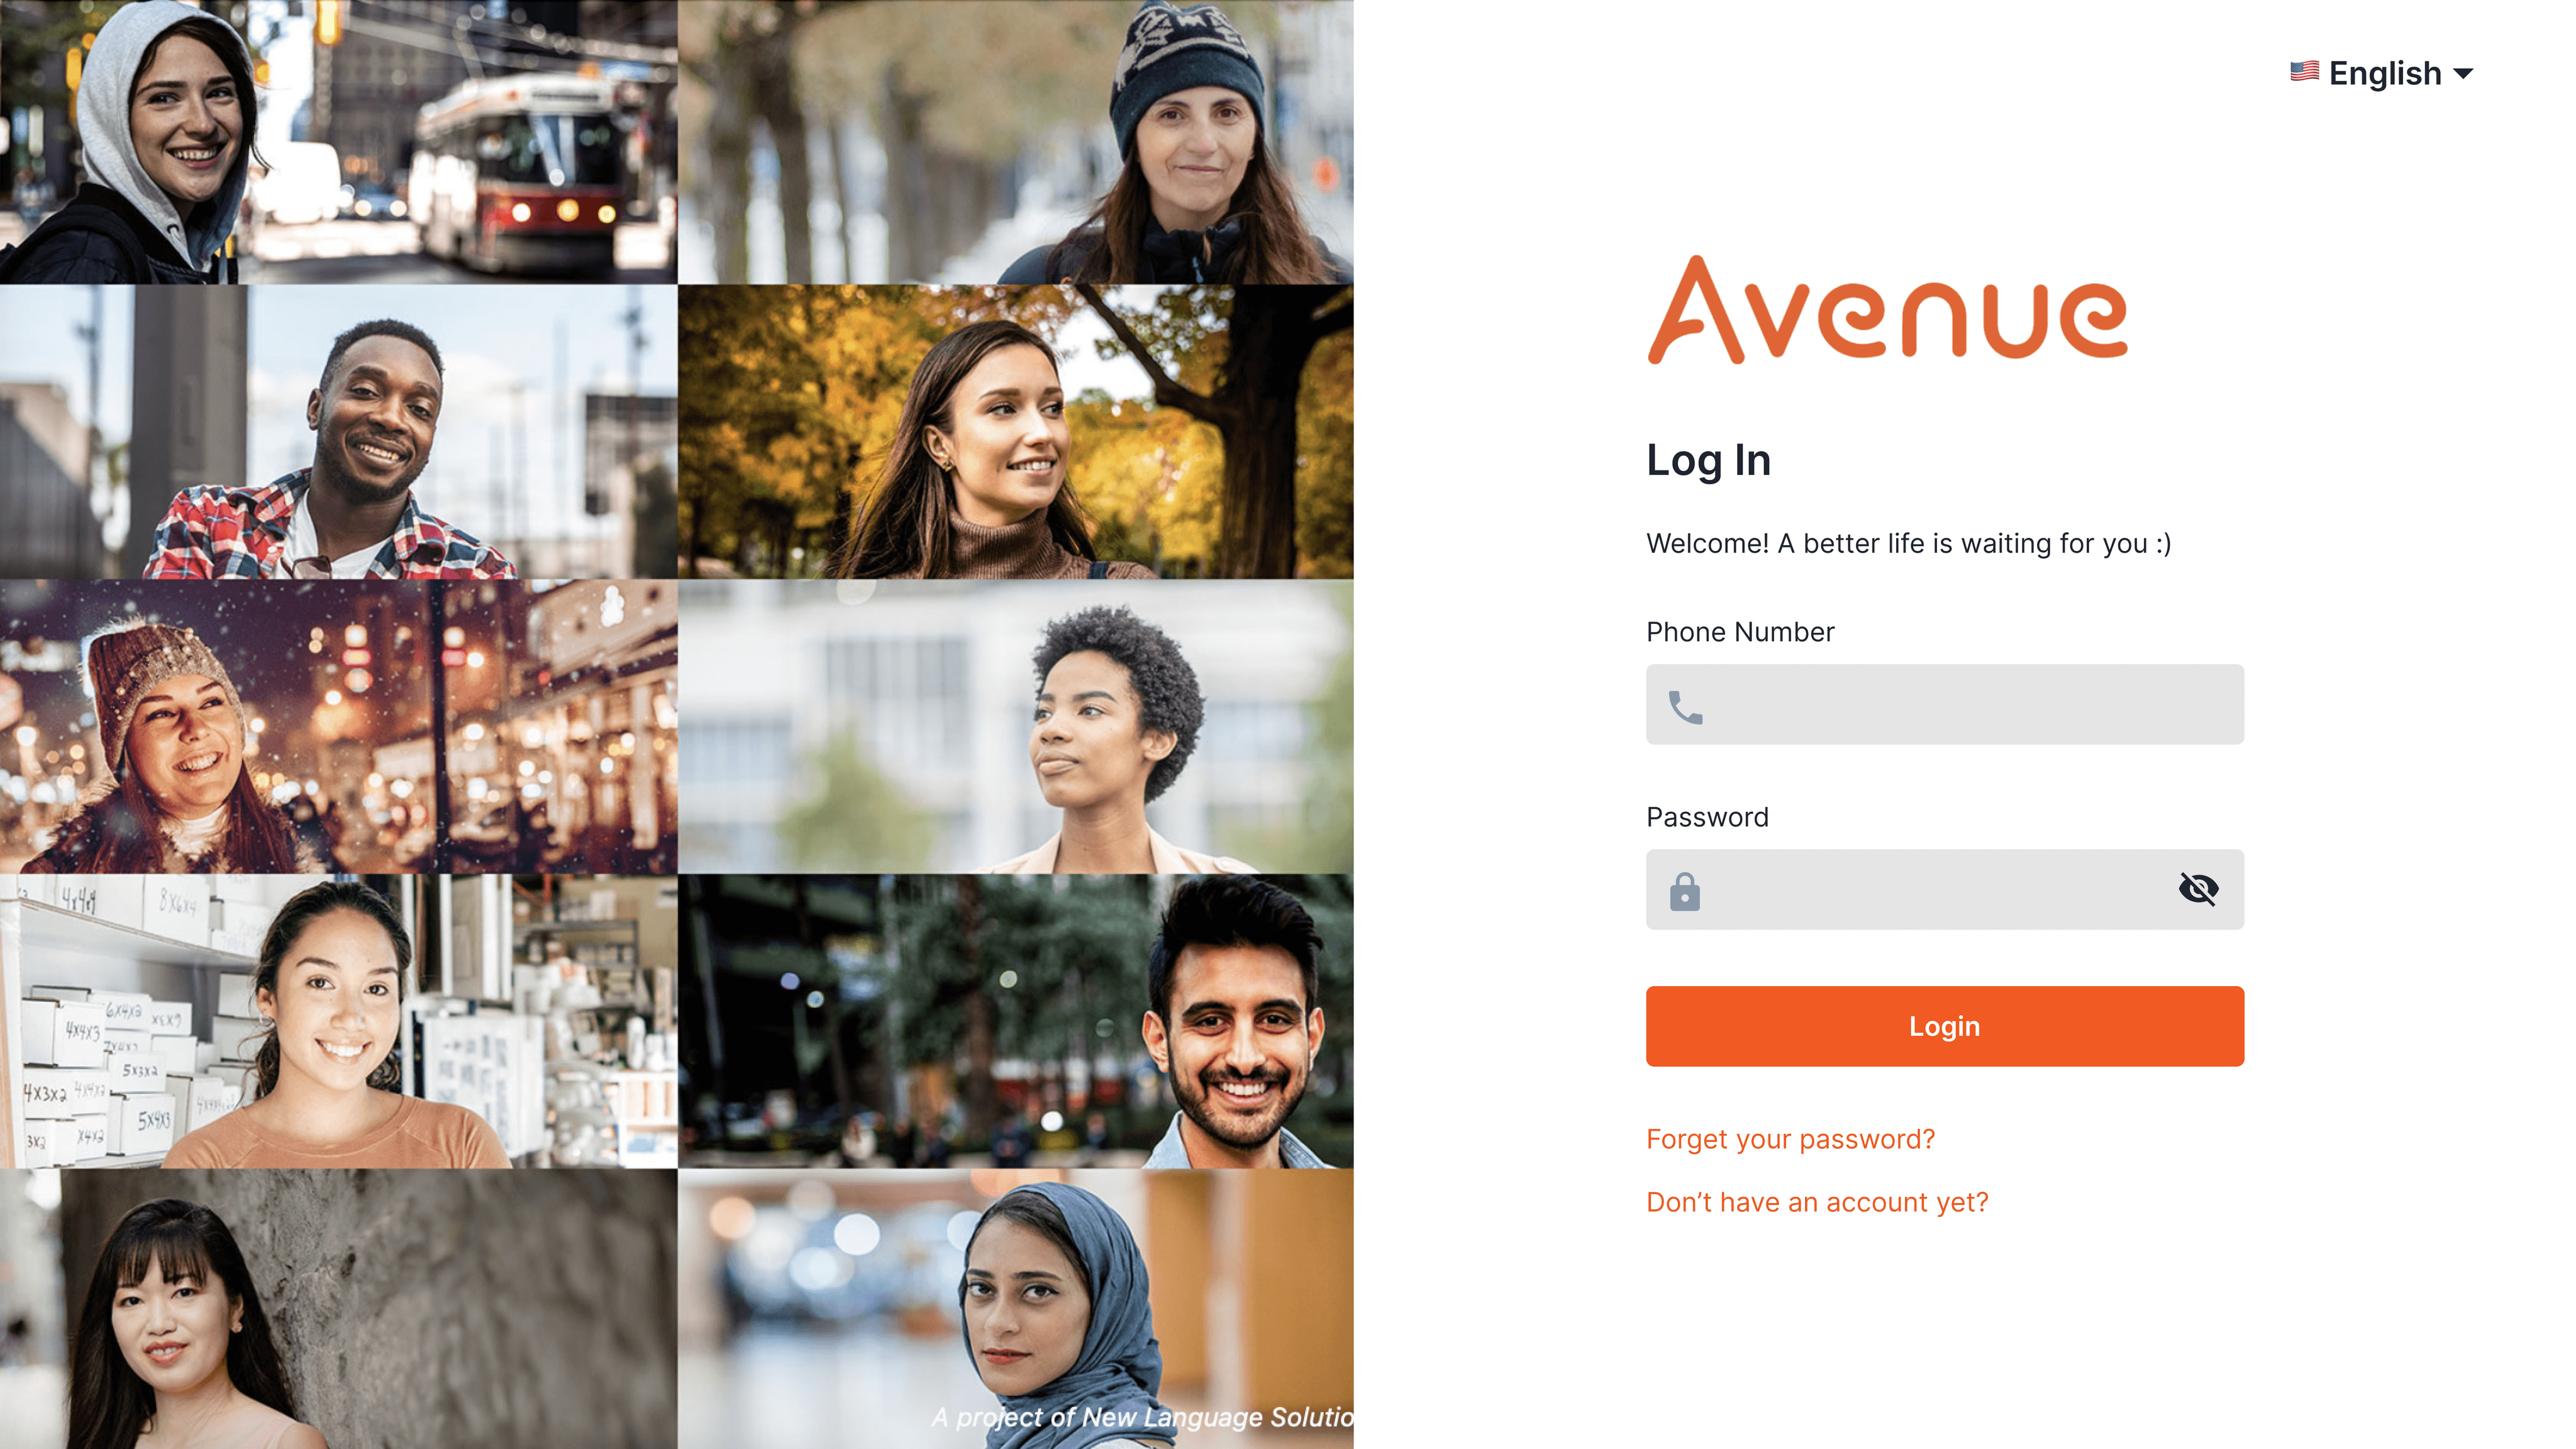Focus the Password input field
The image size is (2576, 1449).
point(1944,889)
